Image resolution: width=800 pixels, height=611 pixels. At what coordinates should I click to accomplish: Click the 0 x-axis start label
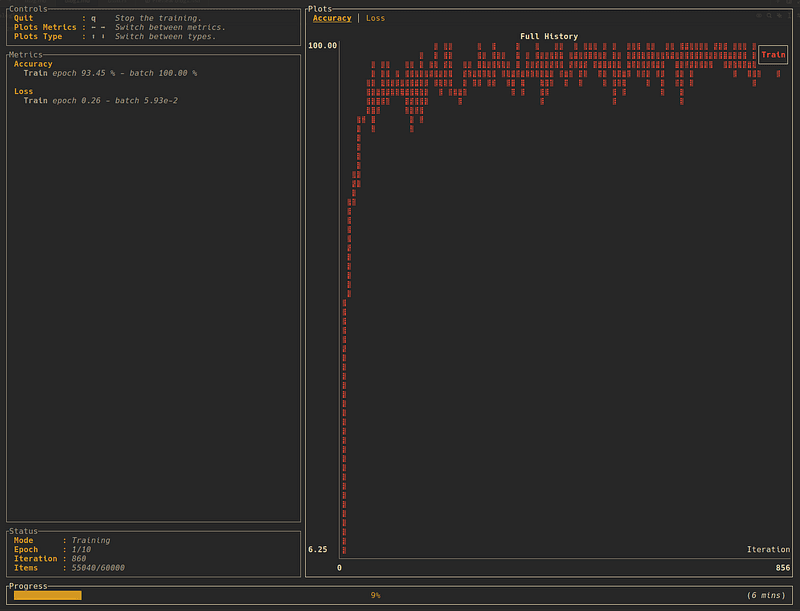click(x=339, y=568)
